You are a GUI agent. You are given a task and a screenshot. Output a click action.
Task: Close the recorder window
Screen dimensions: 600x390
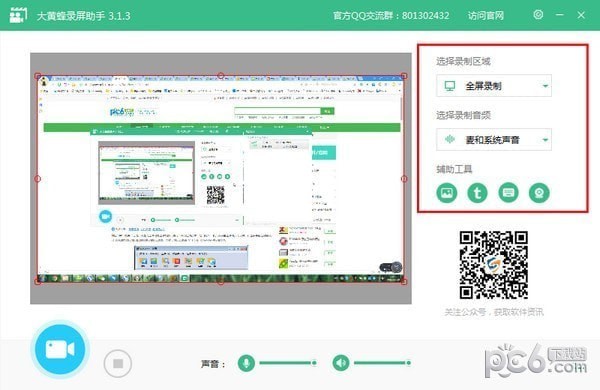point(581,15)
